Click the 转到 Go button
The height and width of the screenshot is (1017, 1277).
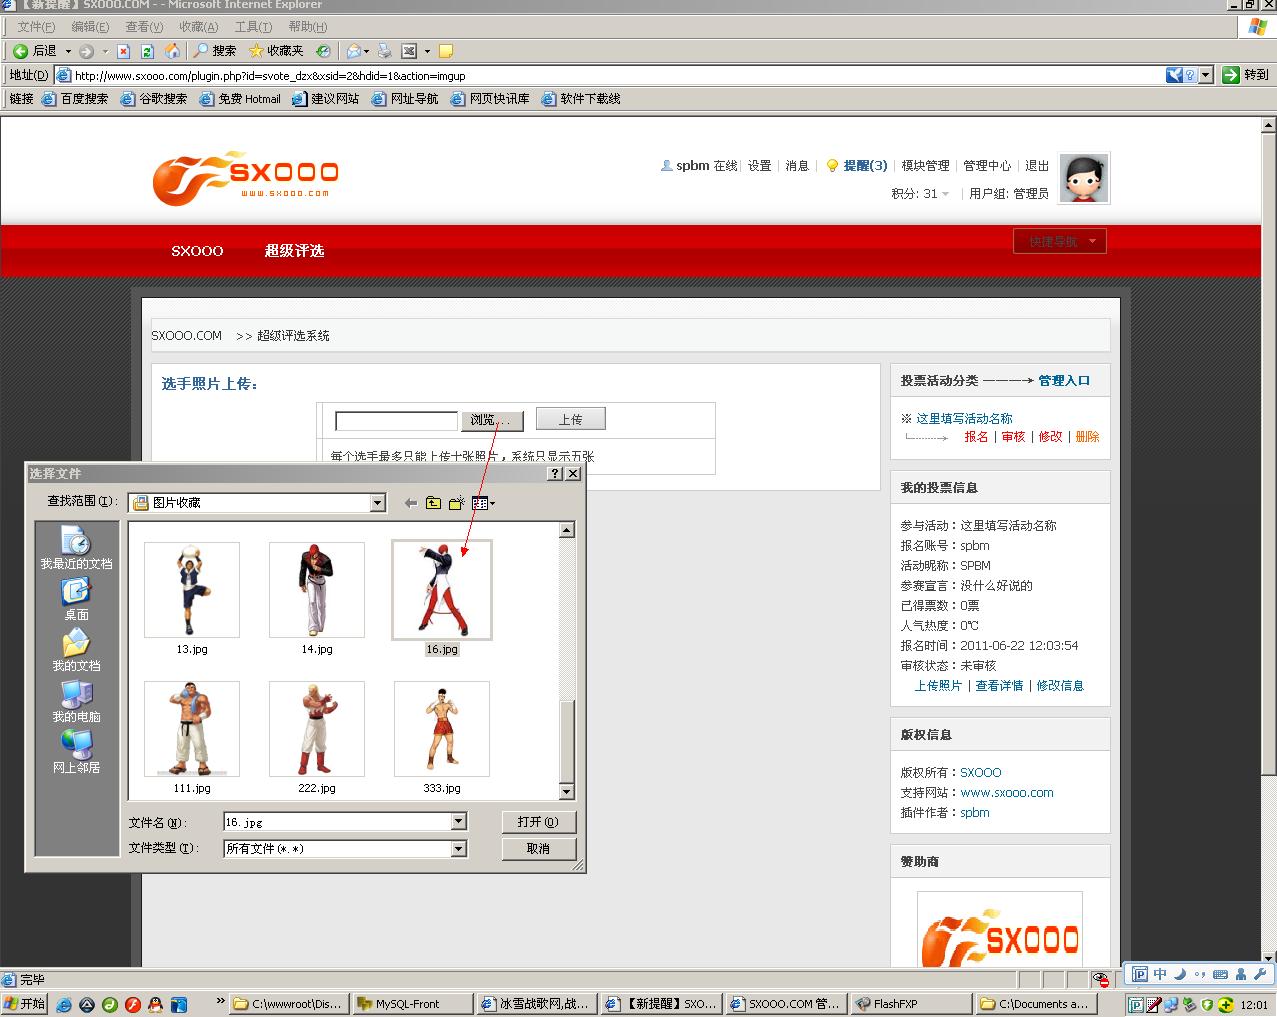point(1246,75)
